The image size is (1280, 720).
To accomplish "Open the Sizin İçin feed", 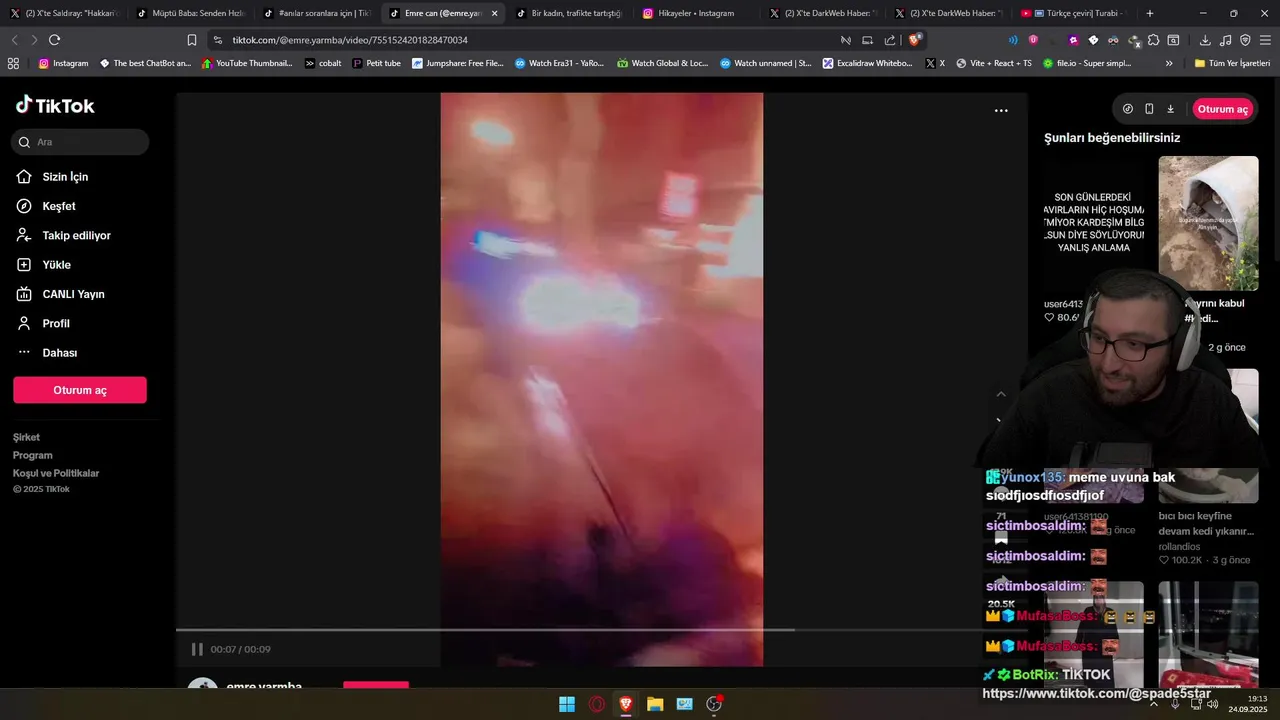I will (x=65, y=177).
